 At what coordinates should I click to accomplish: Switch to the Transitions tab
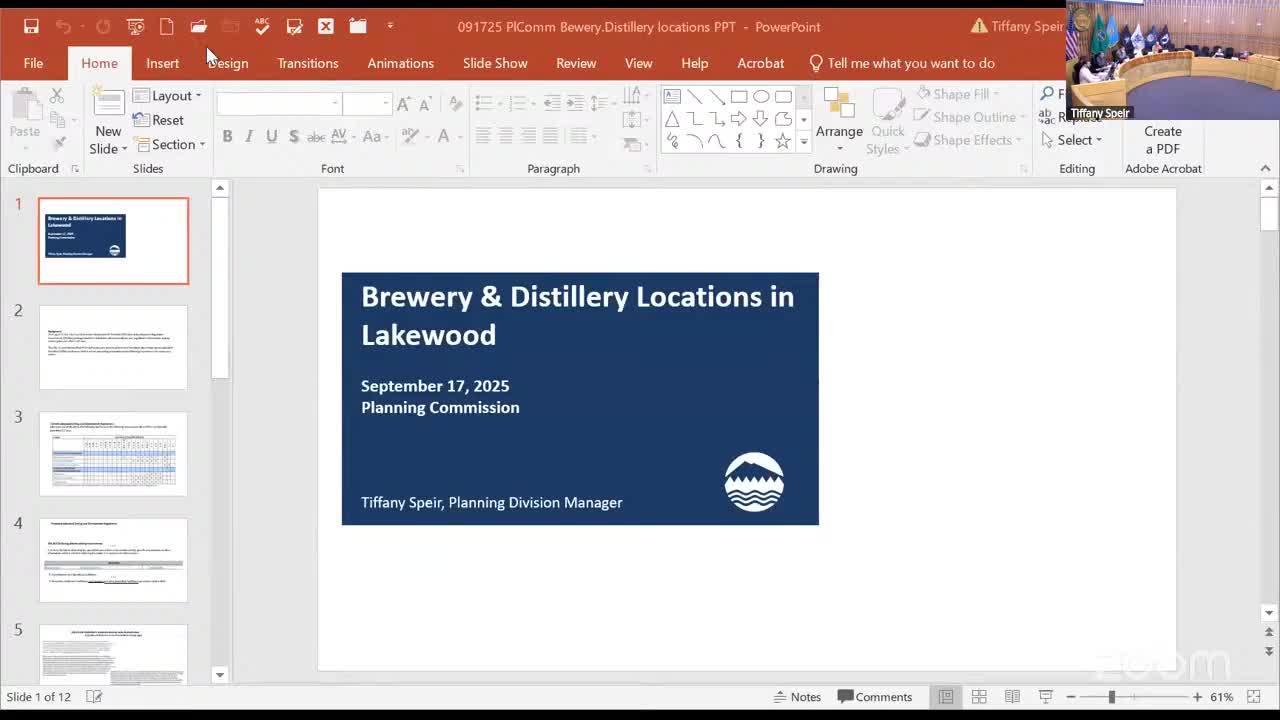(x=307, y=63)
